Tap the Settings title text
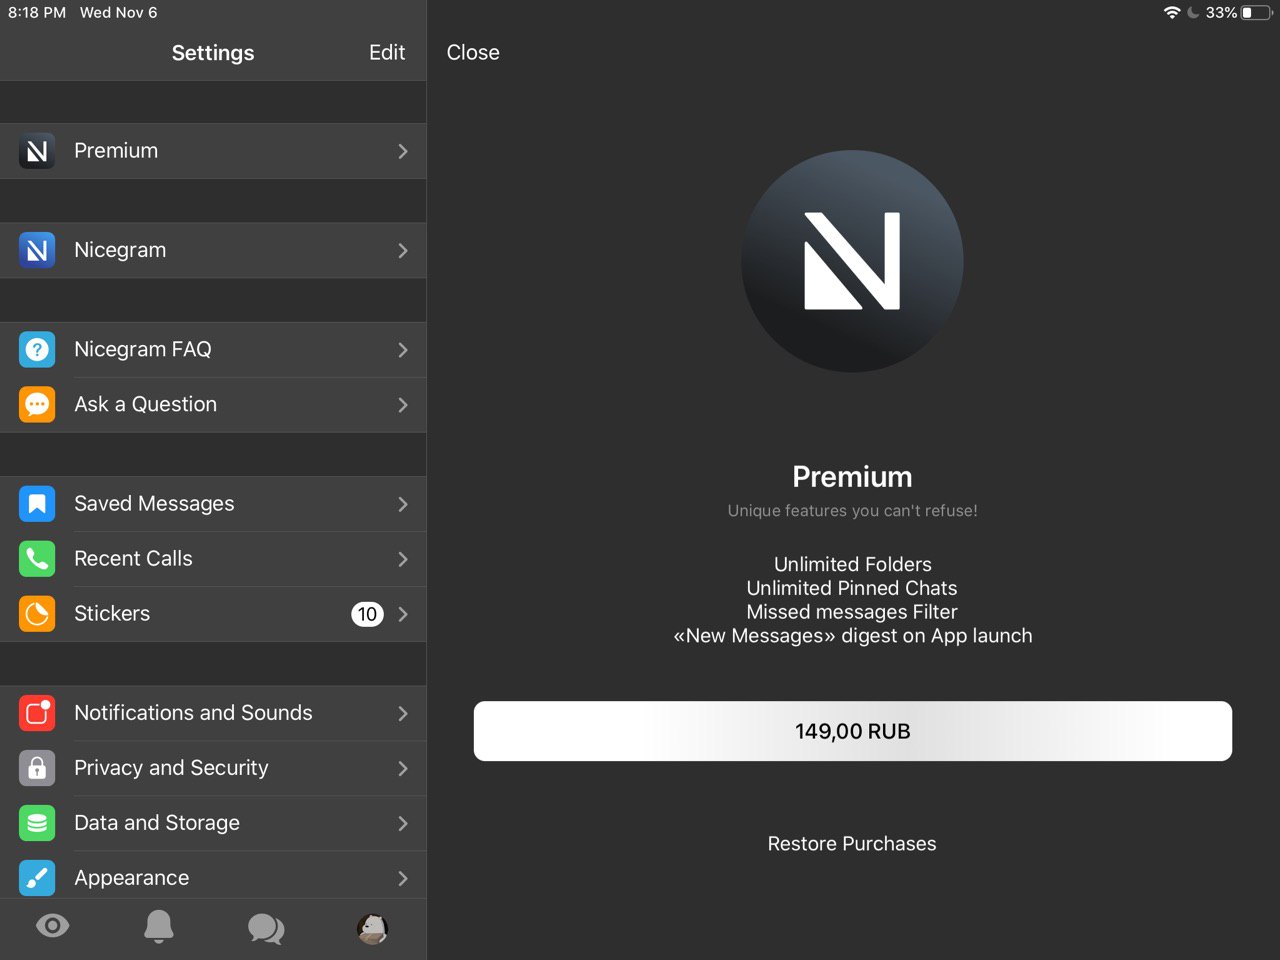 click(213, 53)
